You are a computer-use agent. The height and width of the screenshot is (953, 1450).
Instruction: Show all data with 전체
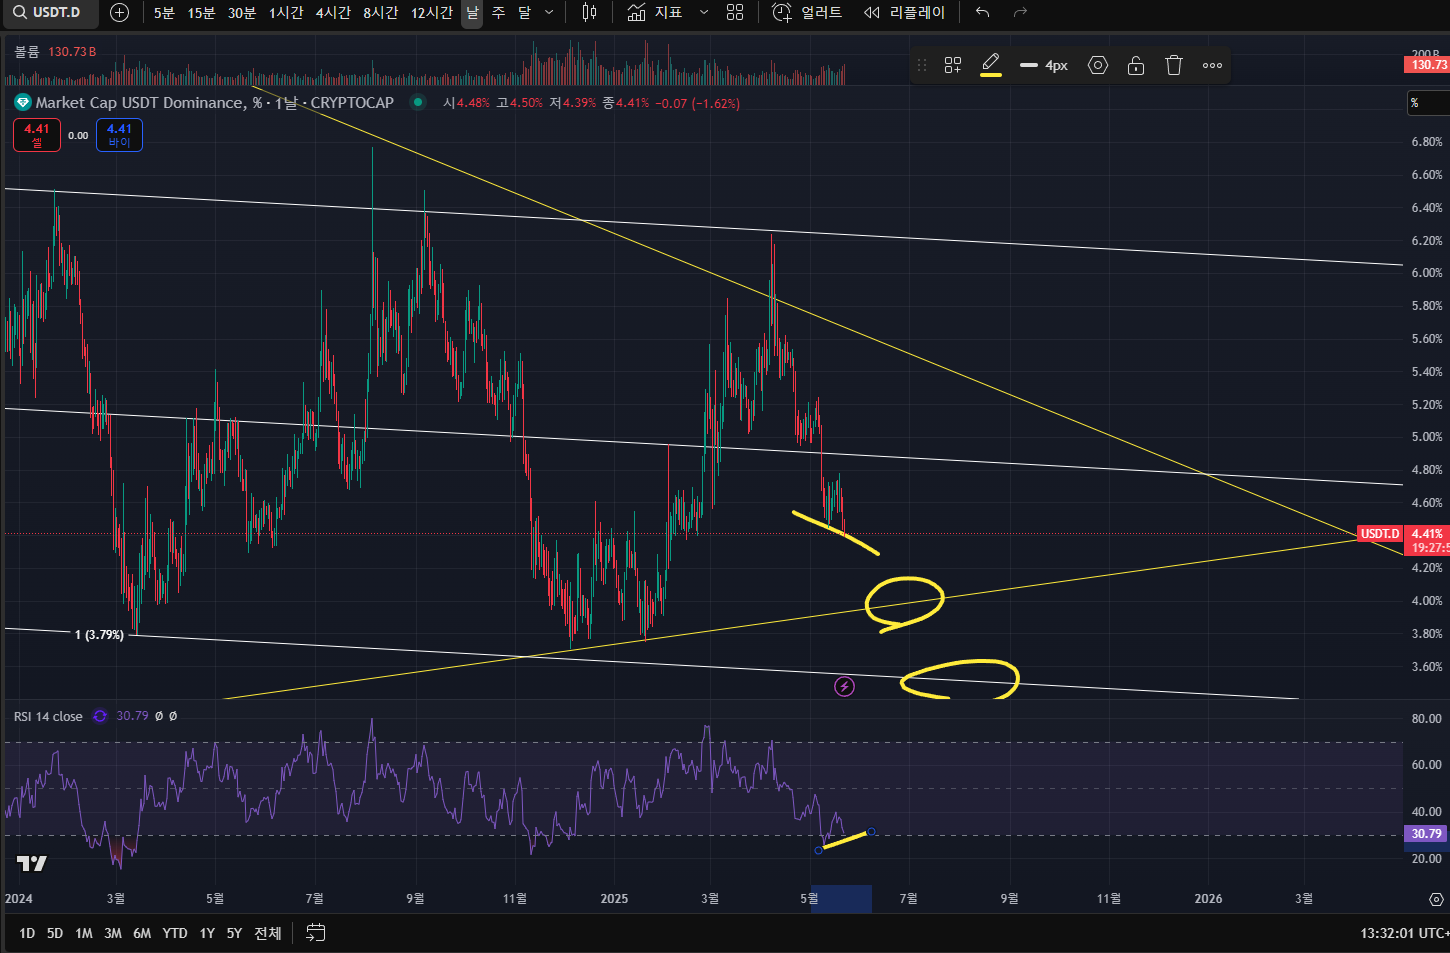click(x=268, y=933)
